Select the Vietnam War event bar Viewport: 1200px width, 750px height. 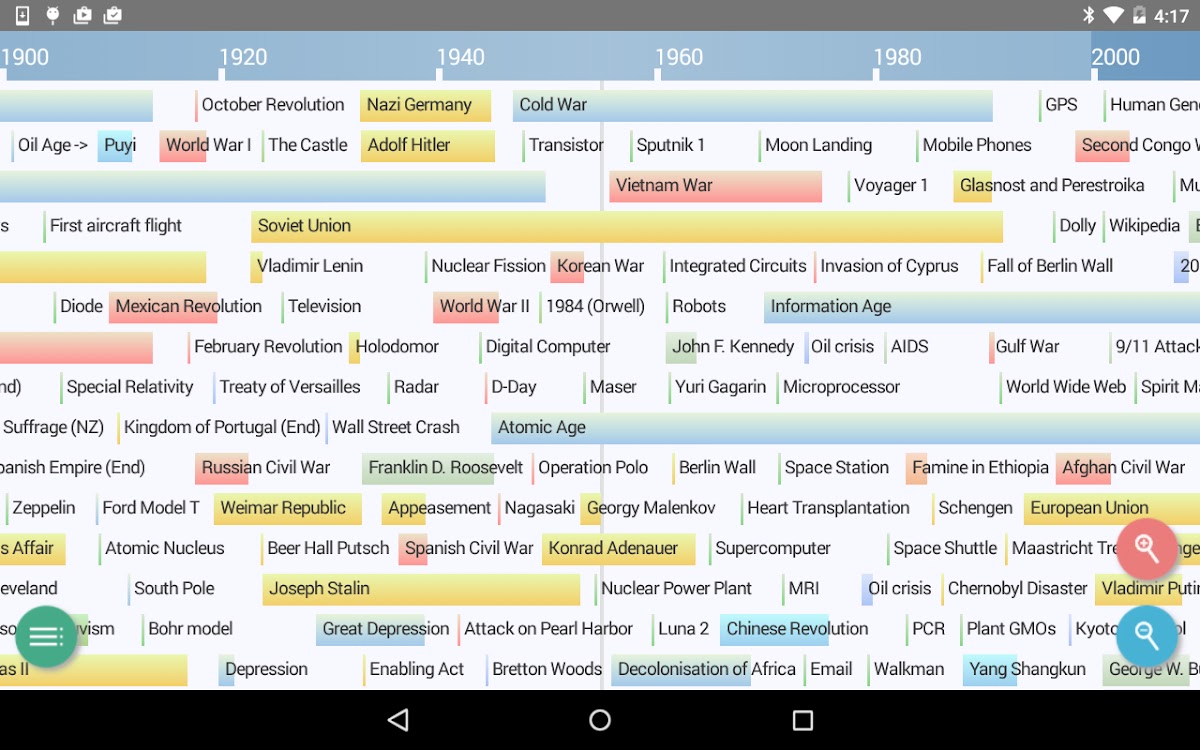(715, 186)
